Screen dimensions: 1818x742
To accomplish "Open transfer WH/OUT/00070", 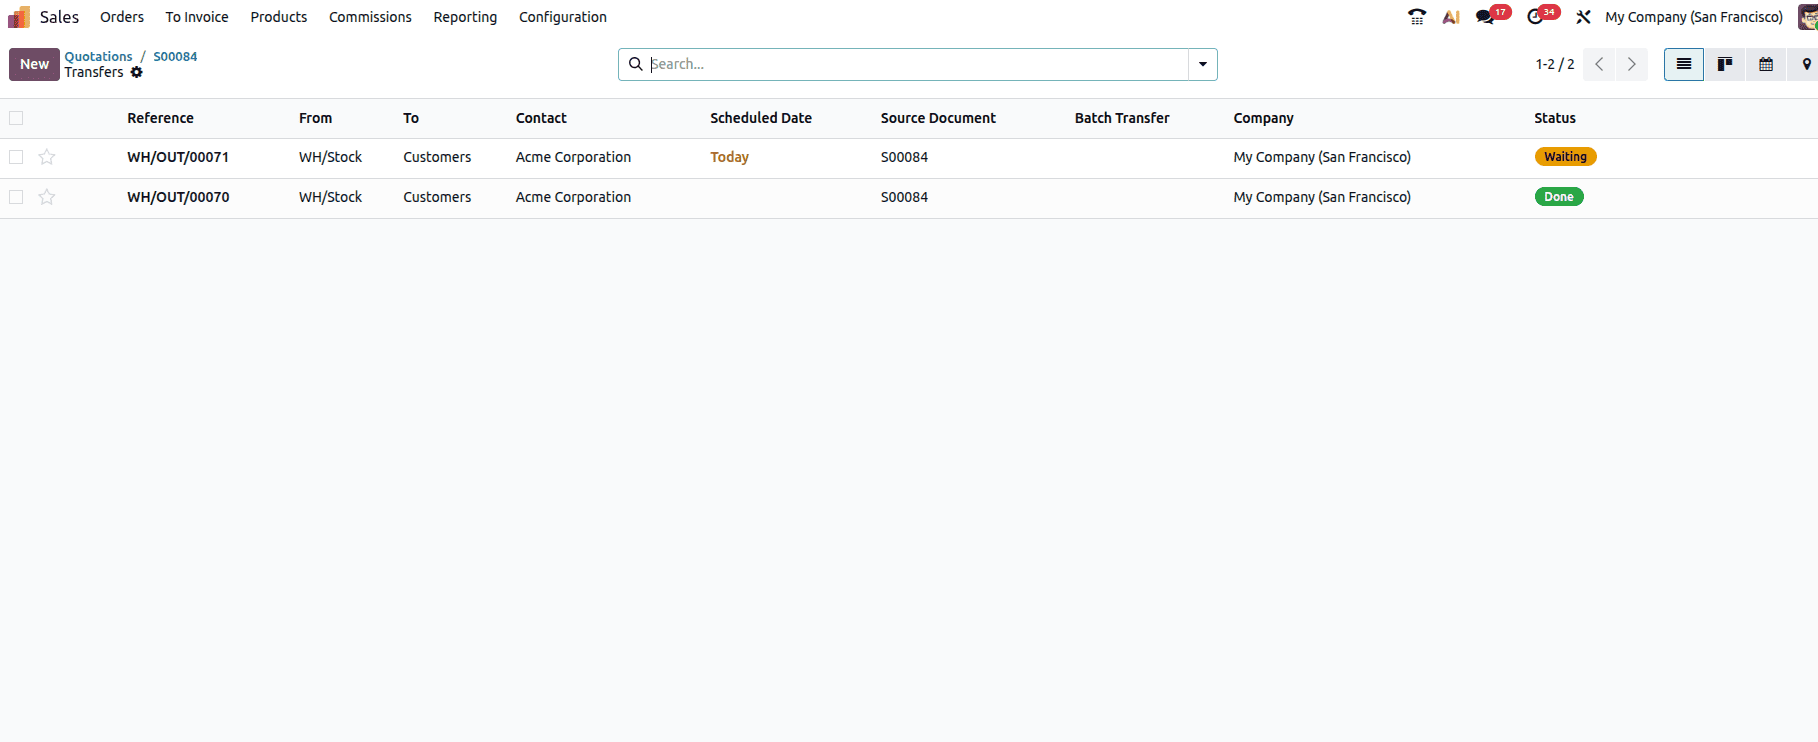I will (178, 197).
